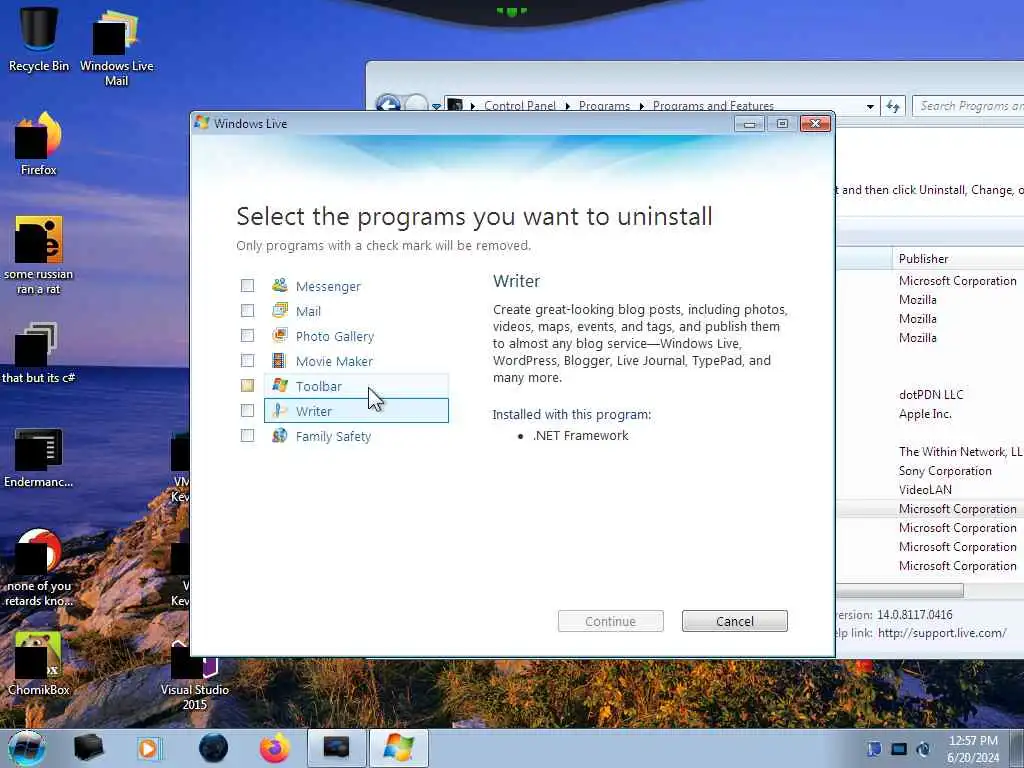Click Back button in Control Panel window
The height and width of the screenshot is (768, 1024).
coord(389,104)
